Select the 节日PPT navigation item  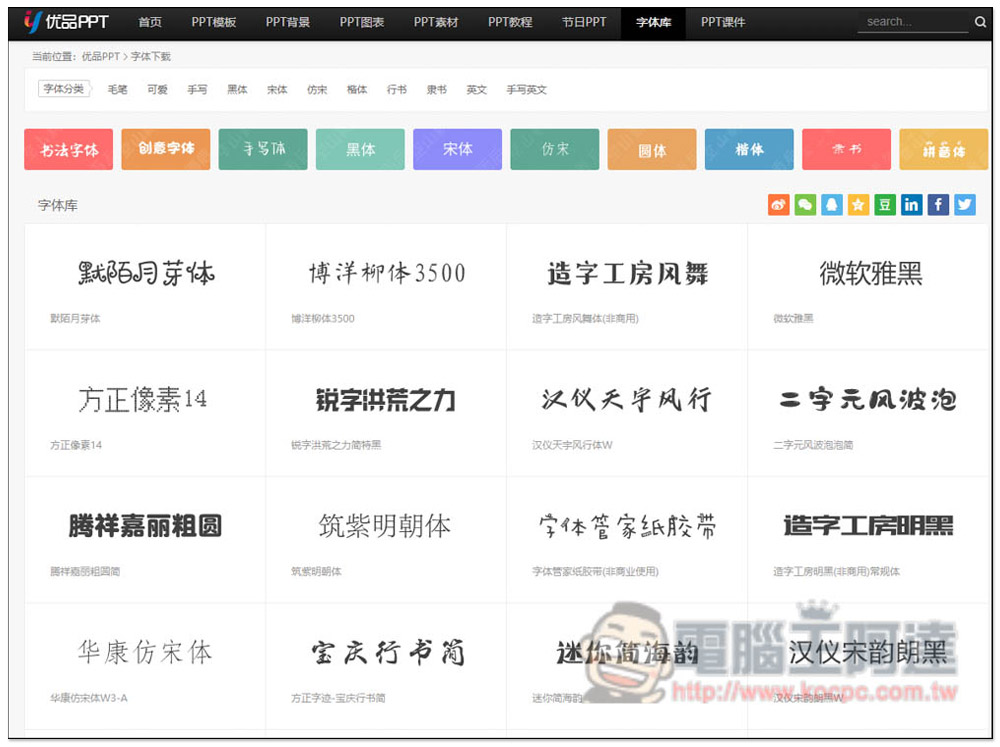(x=583, y=22)
